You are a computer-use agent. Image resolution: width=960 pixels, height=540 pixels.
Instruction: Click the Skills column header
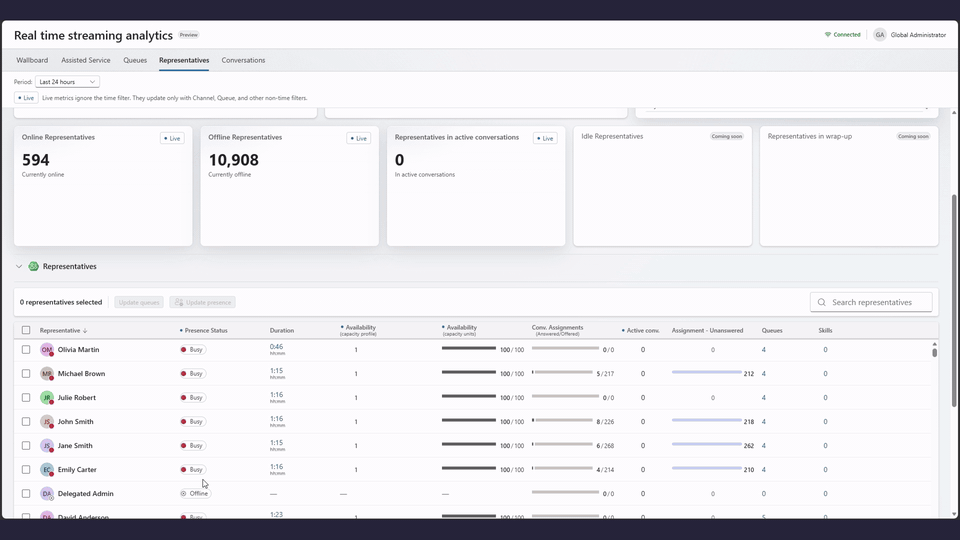pos(825,331)
